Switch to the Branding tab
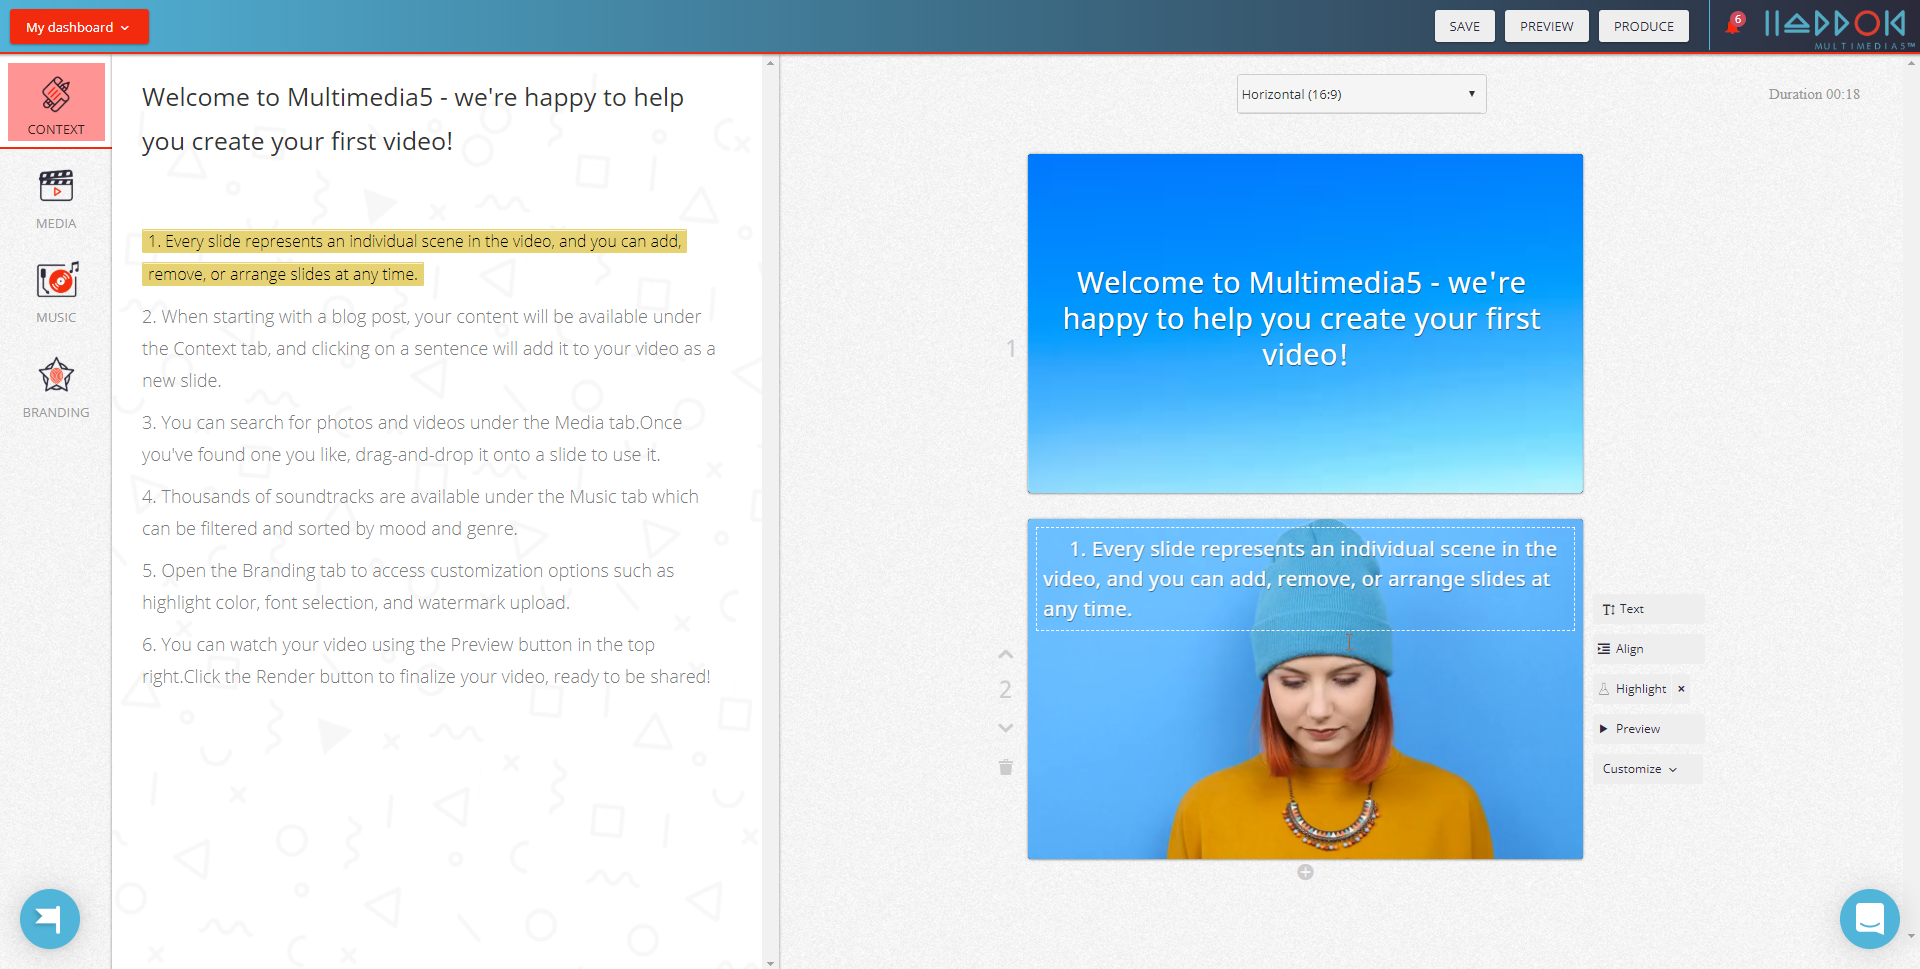 click(x=56, y=387)
